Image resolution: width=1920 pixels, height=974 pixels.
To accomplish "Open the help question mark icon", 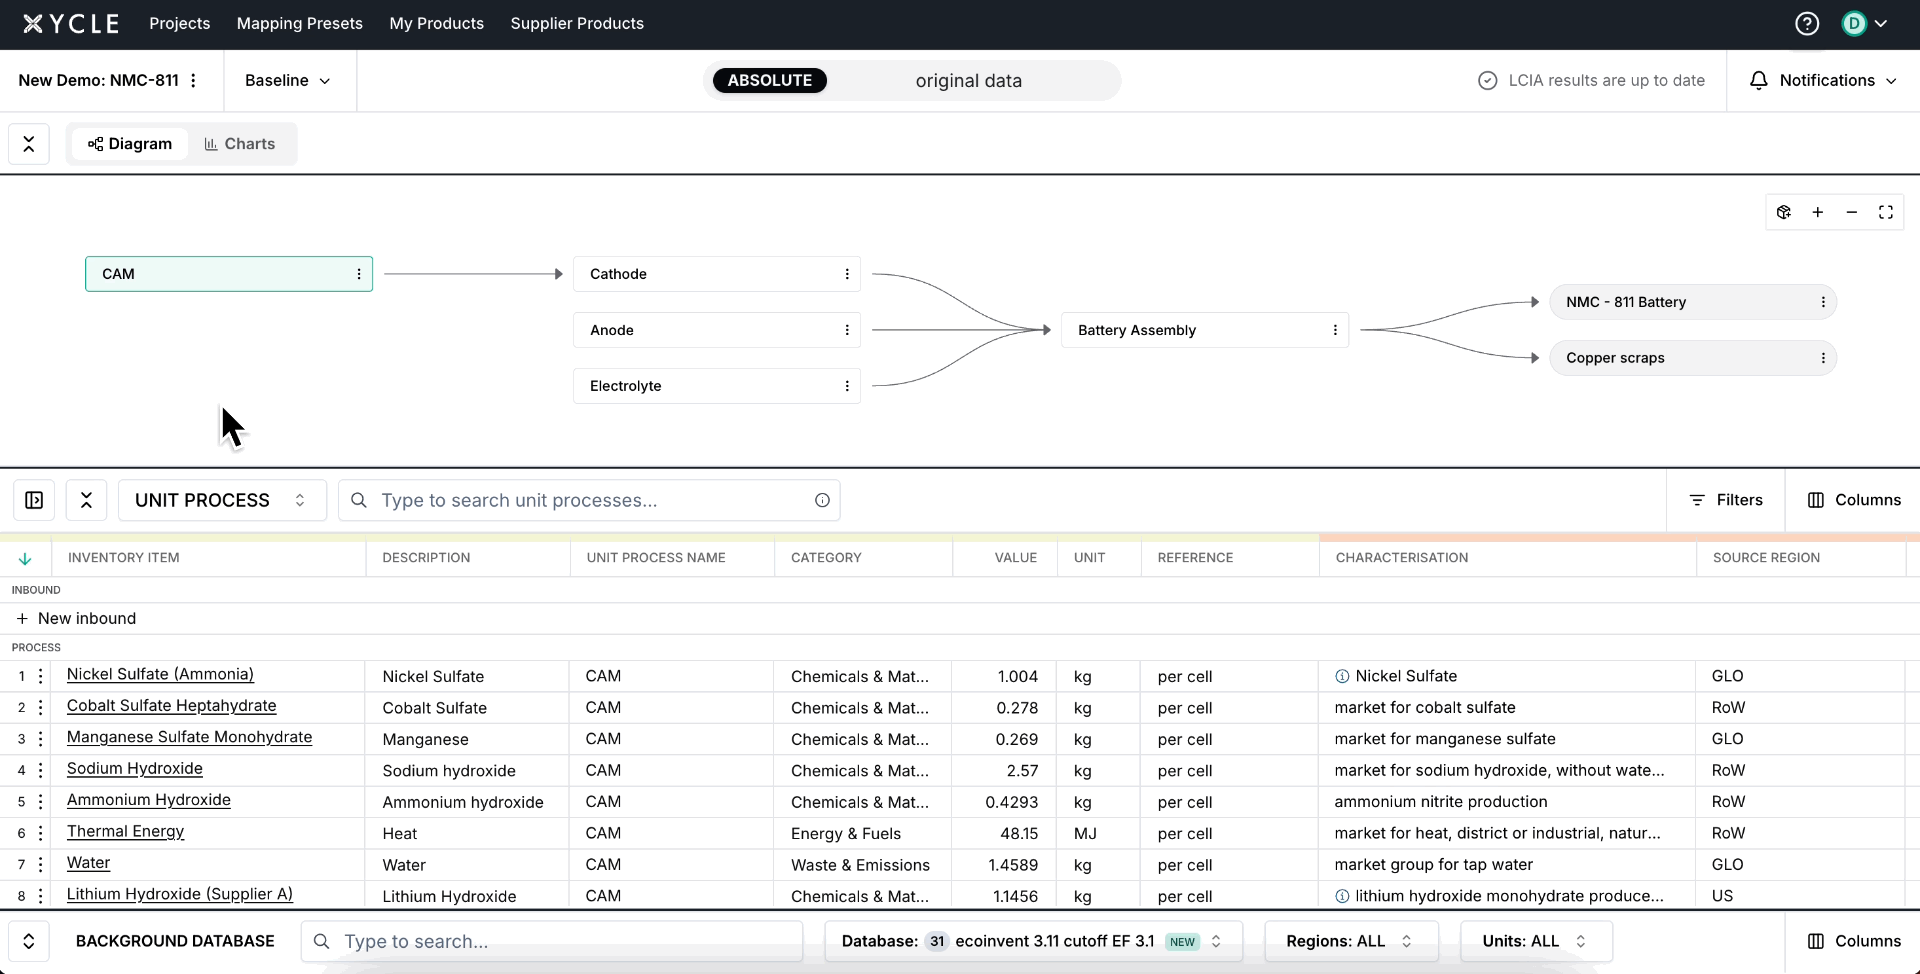I will tap(1806, 23).
